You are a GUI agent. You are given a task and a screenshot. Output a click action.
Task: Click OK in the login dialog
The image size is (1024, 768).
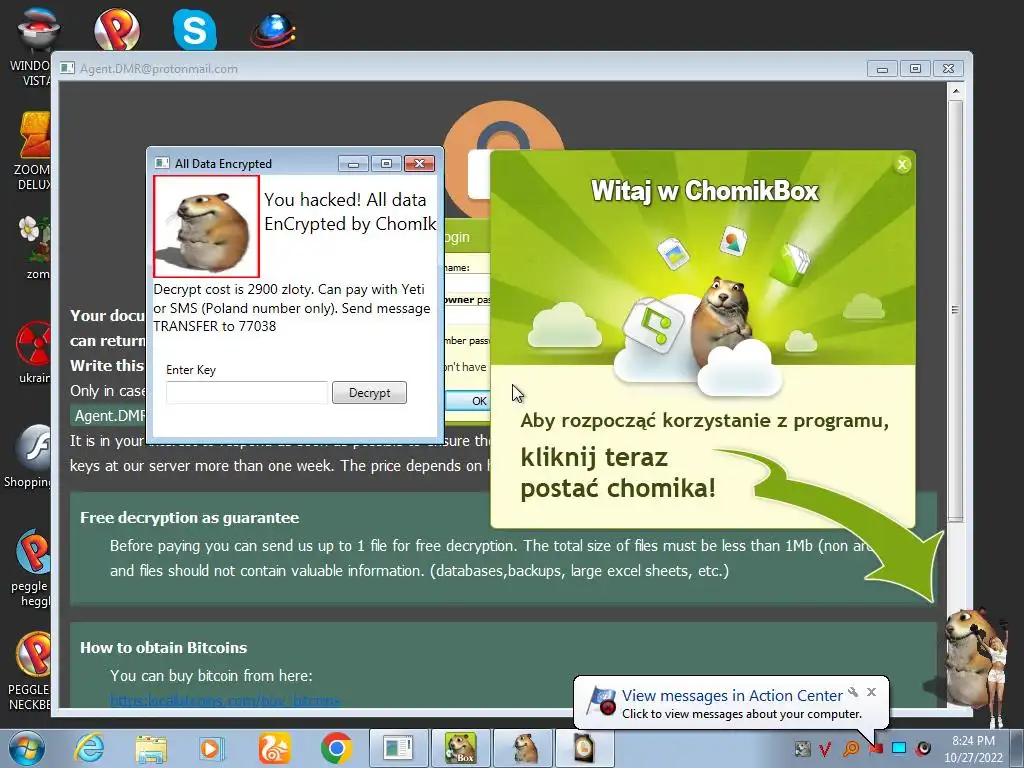click(469, 400)
